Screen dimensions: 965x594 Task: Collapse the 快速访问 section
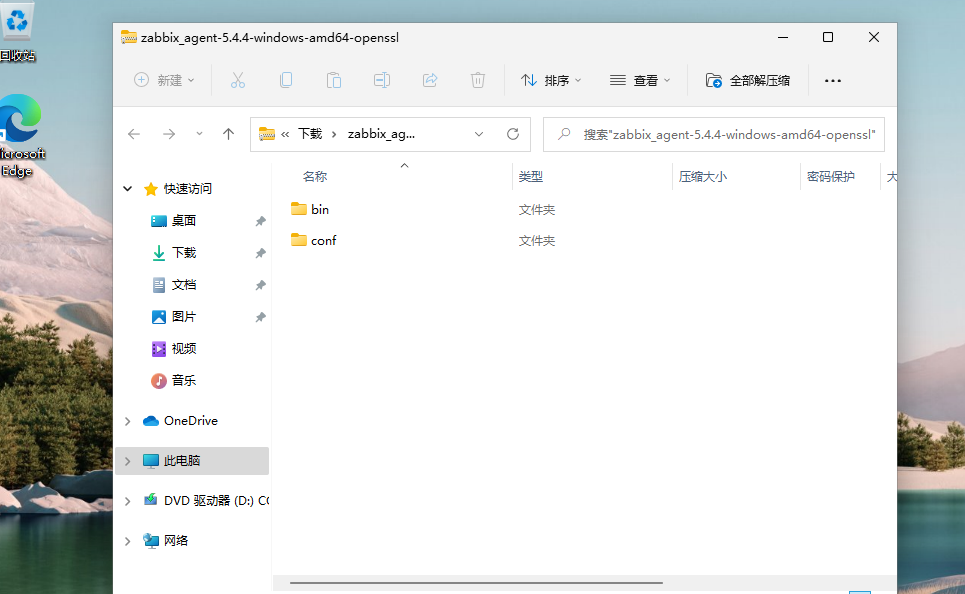127,188
